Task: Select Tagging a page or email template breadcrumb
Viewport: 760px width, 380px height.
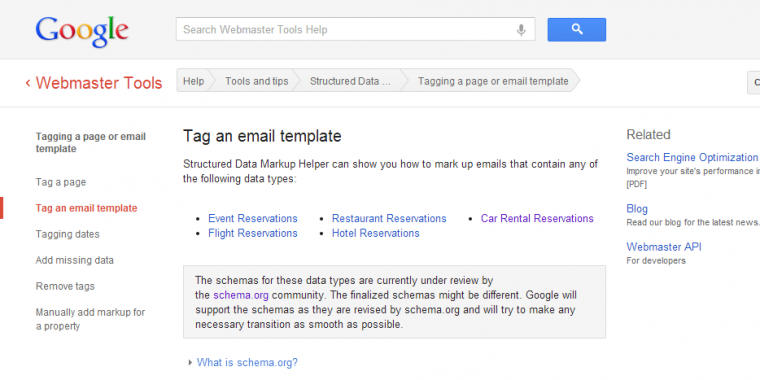Action: click(x=493, y=81)
